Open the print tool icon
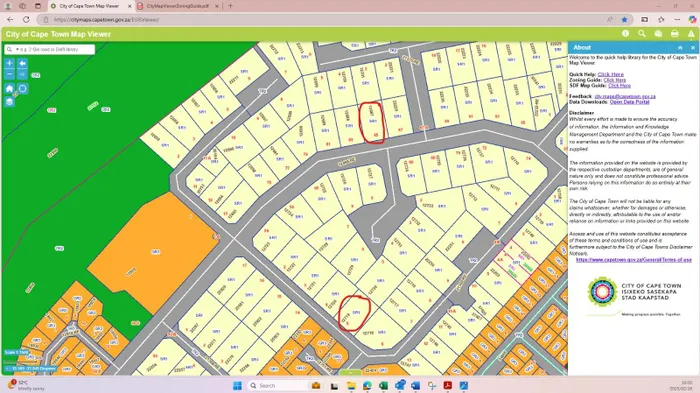This screenshot has height=393, width=700. click(x=675, y=33)
